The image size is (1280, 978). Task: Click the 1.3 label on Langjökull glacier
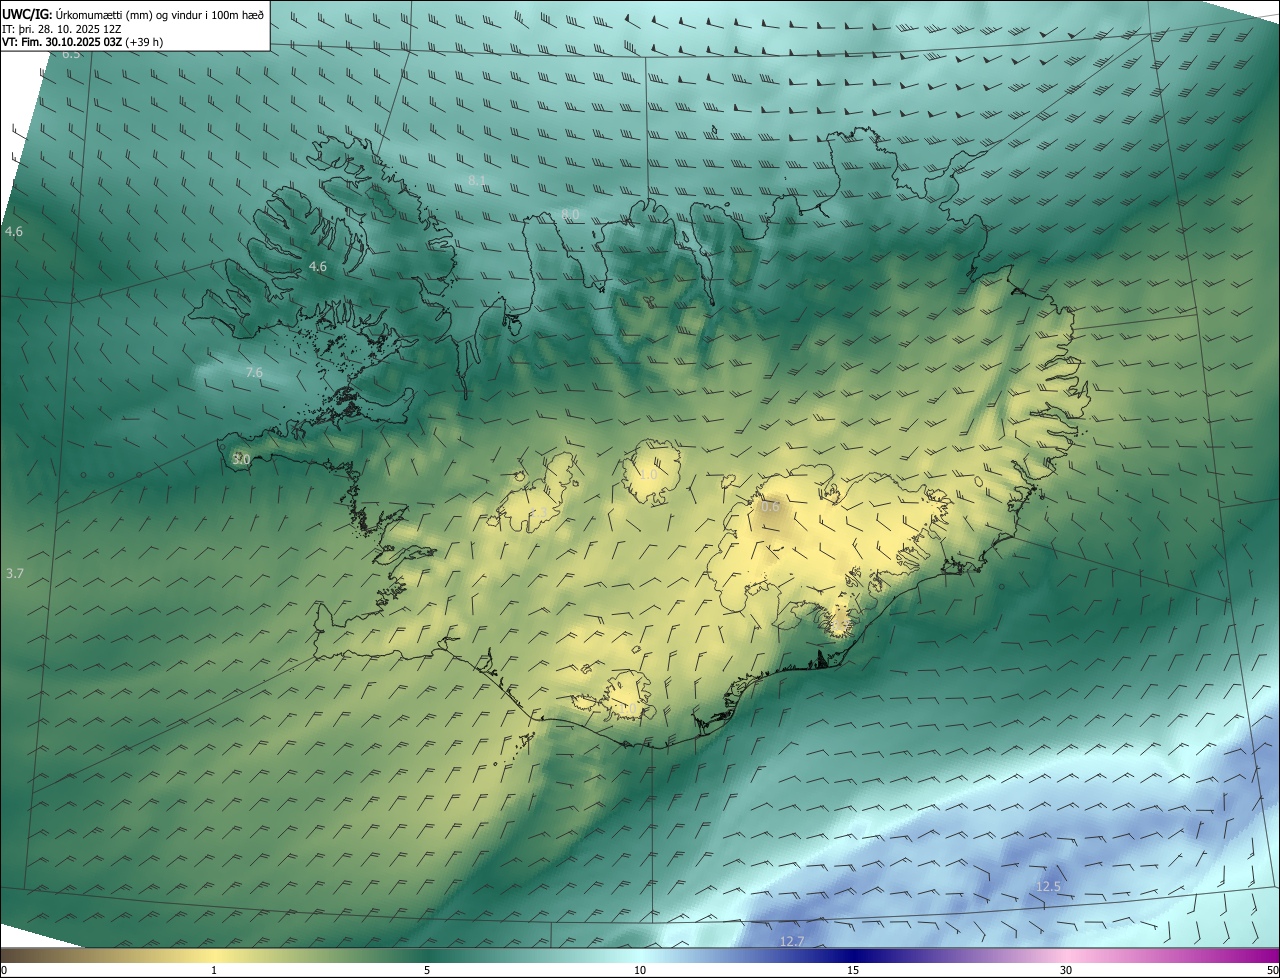[x=538, y=513]
